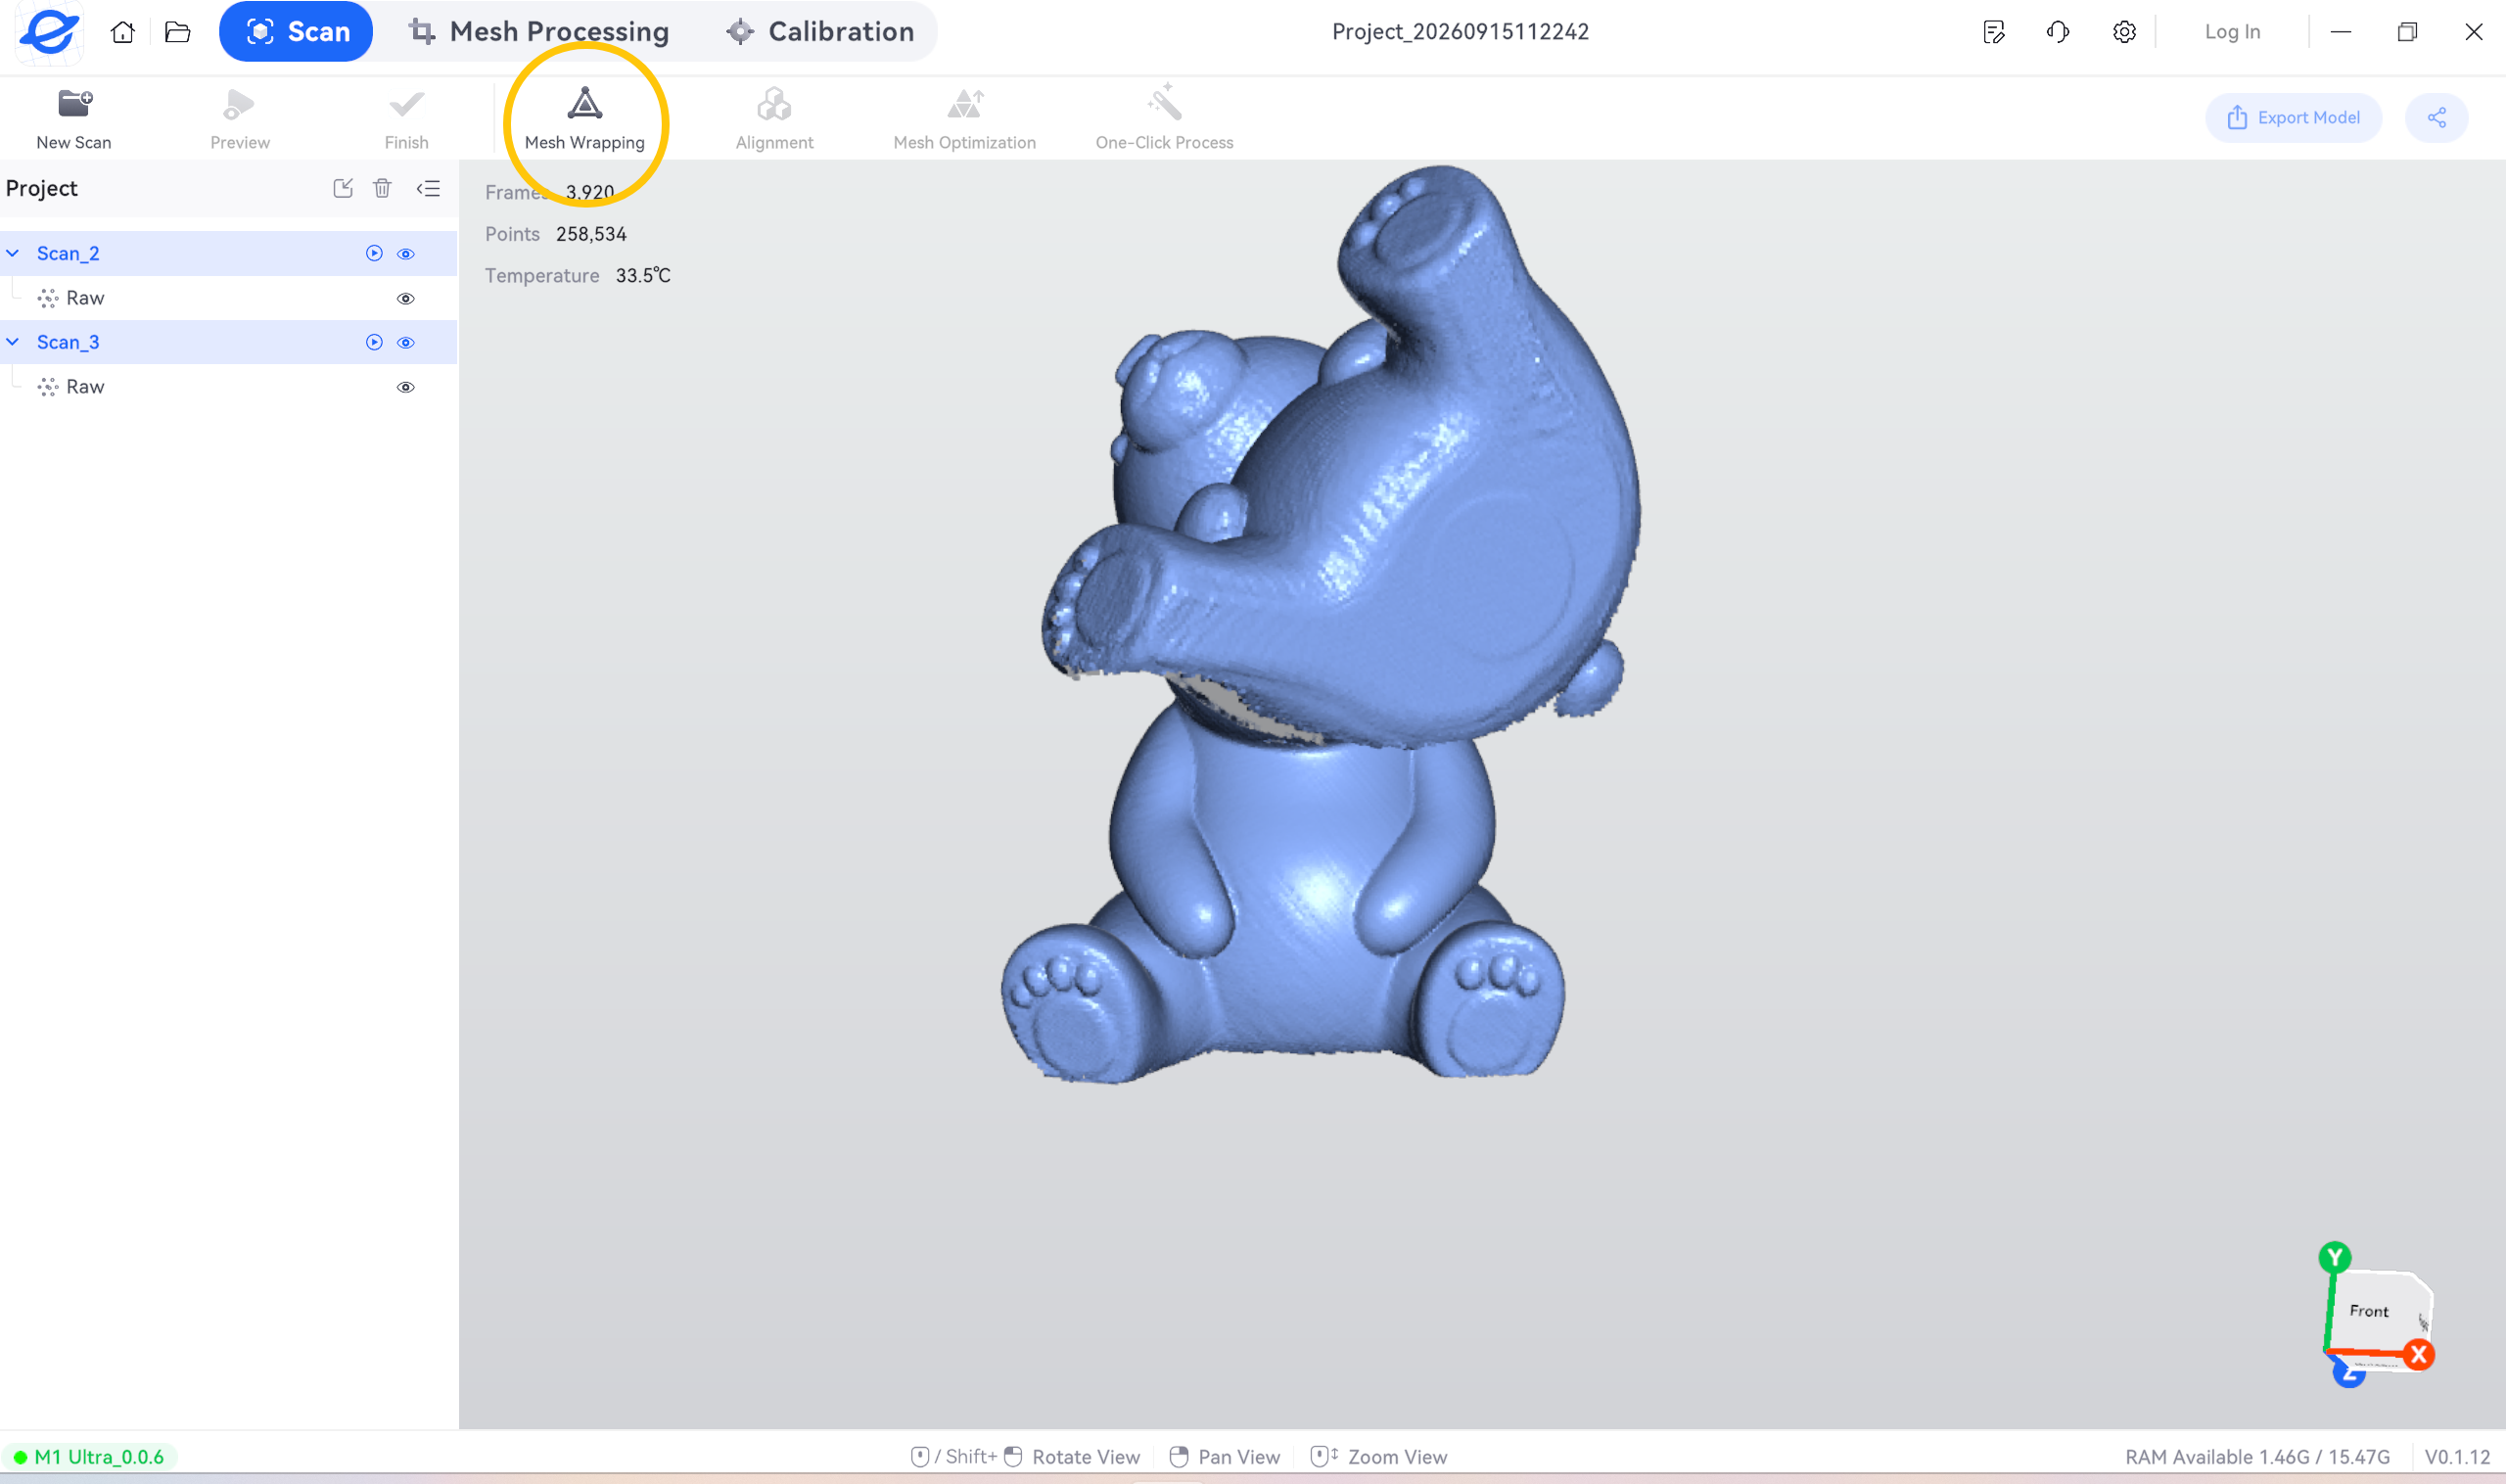Open project folder icon in title bar

178,32
